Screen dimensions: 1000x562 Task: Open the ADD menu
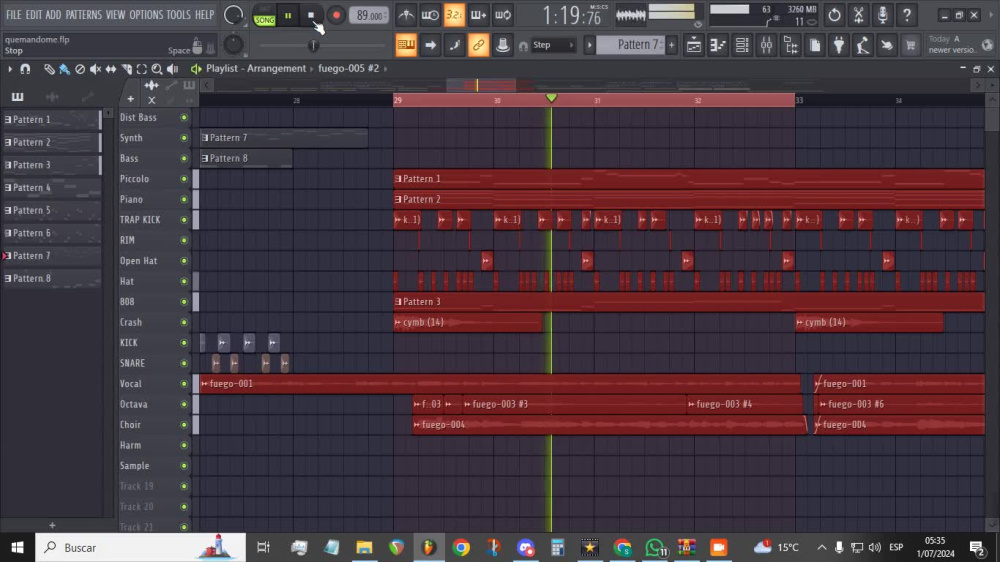[x=54, y=15]
